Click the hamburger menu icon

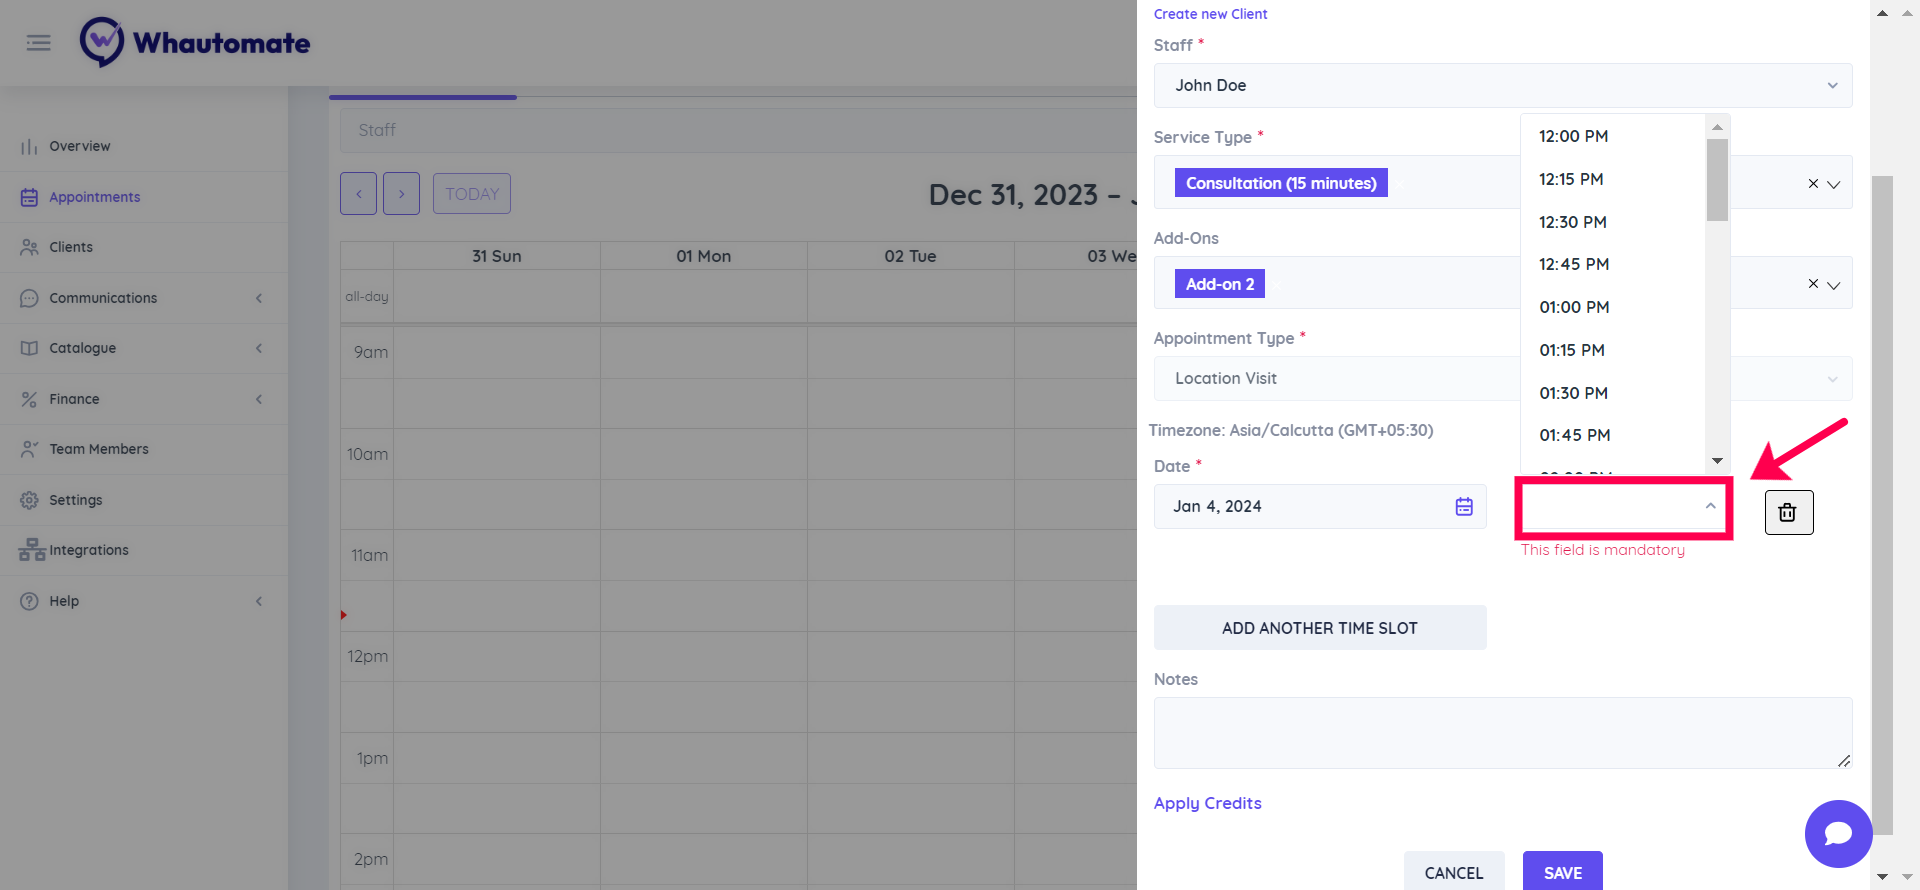click(39, 43)
